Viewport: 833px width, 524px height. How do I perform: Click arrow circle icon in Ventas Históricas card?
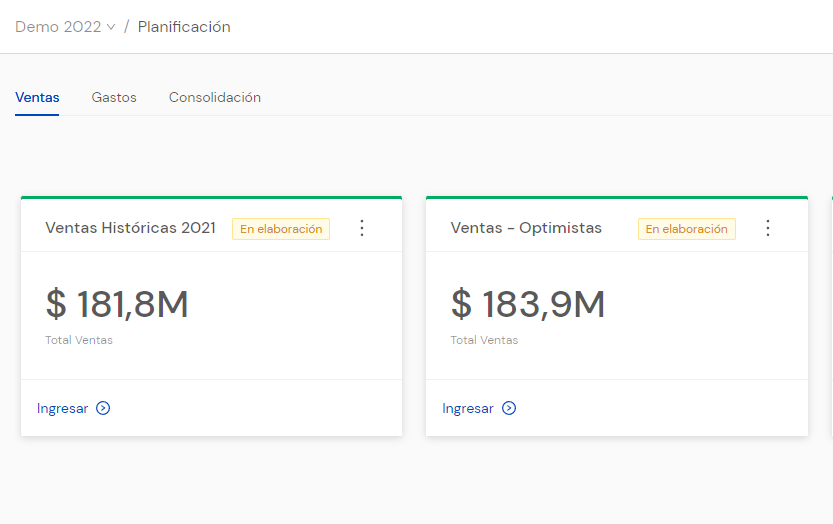[103, 408]
